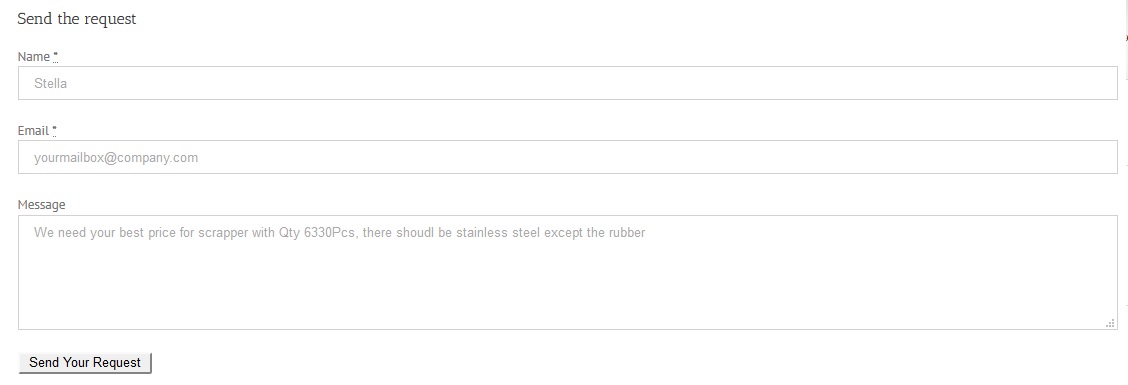This screenshot has width=1128, height=385.
Task: Click the required asterisk beside Name
Action: pos(55,55)
